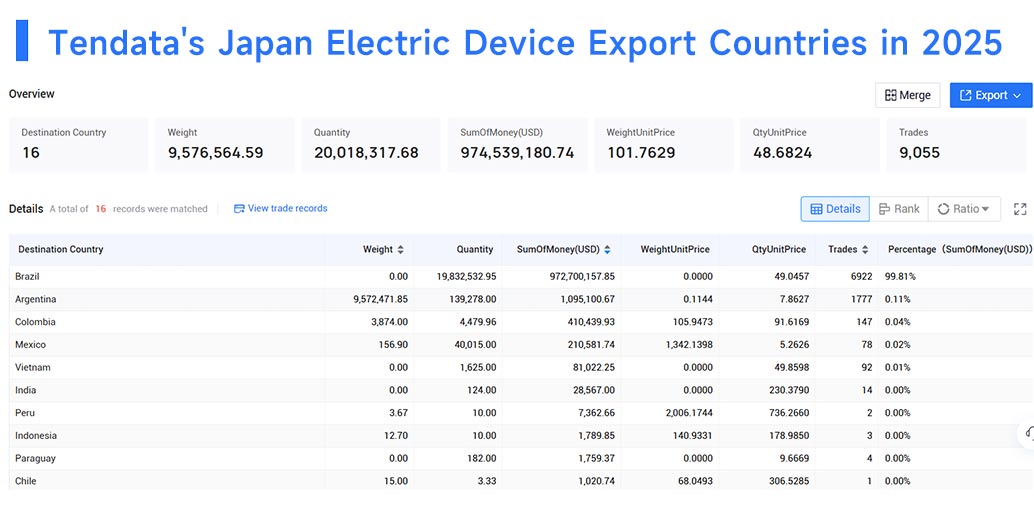Click the View trade records card icon
This screenshot has height=509, width=1034.
(x=239, y=208)
